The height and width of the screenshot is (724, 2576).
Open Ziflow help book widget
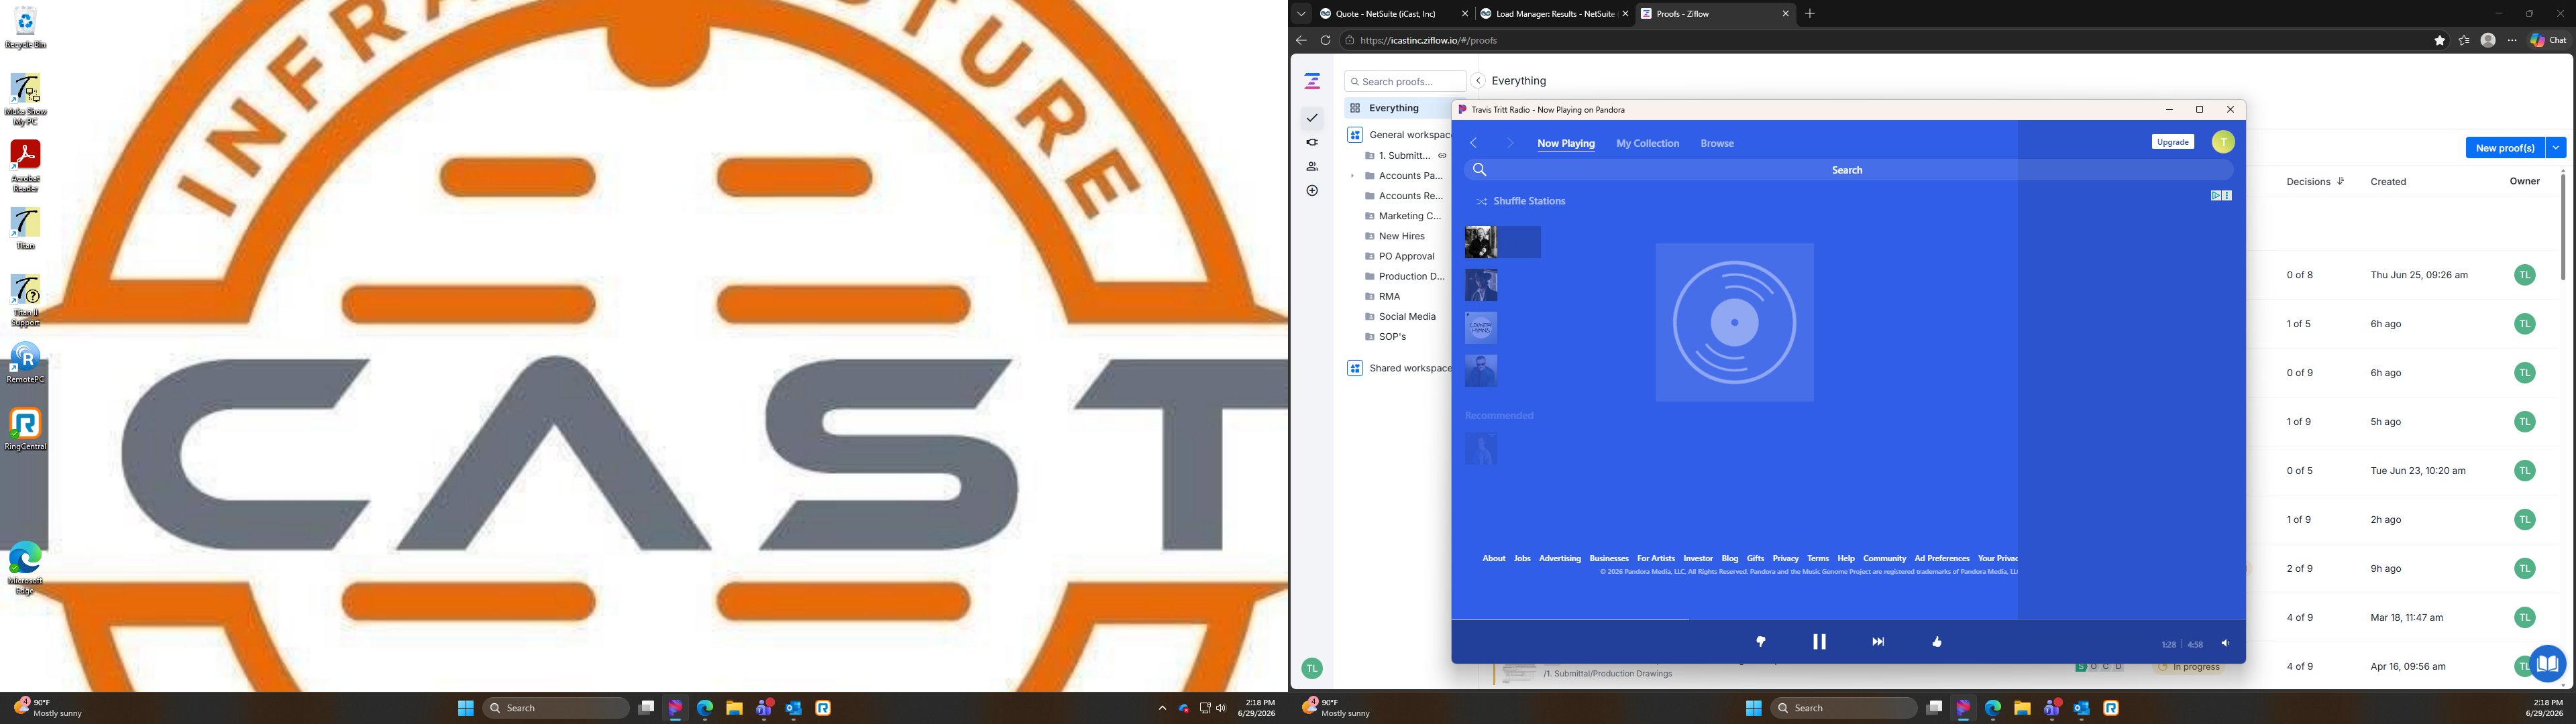click(2548, 663)
